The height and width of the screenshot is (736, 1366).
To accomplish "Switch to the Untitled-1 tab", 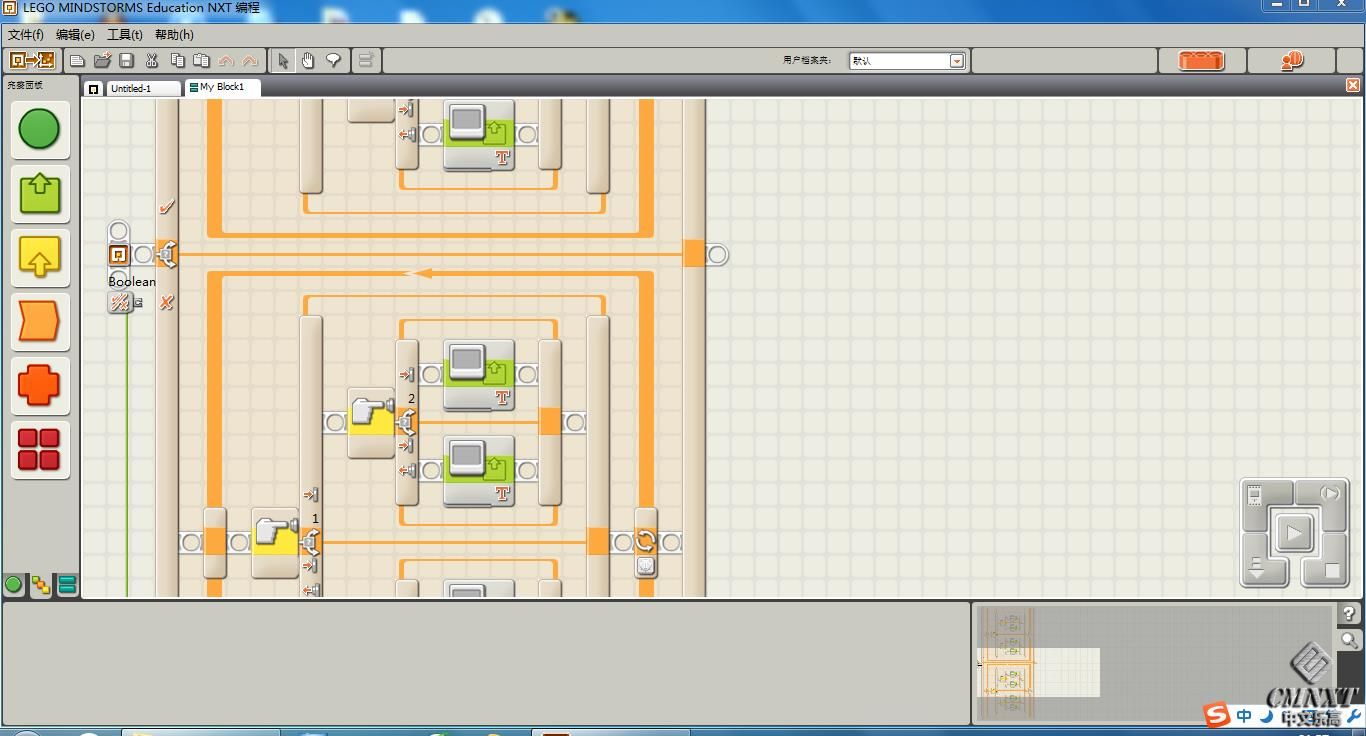I will coord(143,88).
